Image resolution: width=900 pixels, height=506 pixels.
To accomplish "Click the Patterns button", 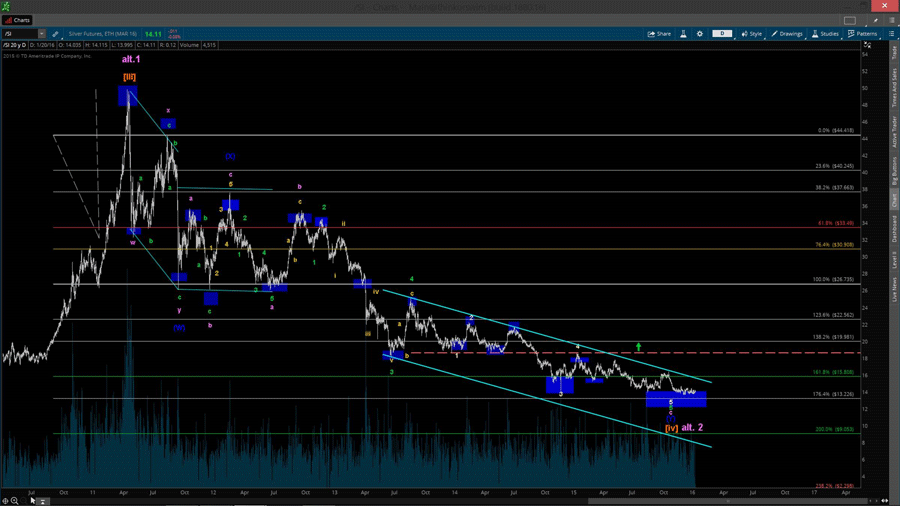I will [x=863, y=34].
